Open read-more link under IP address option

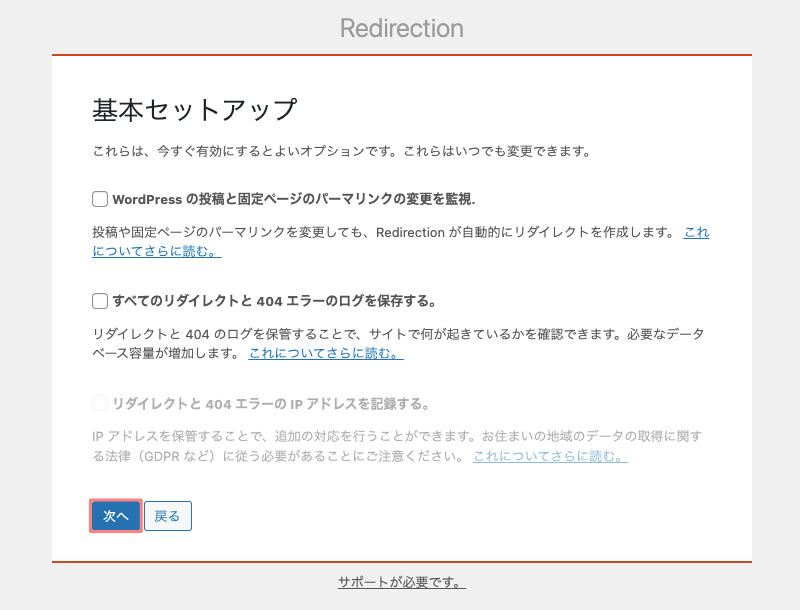click(551, 456)
